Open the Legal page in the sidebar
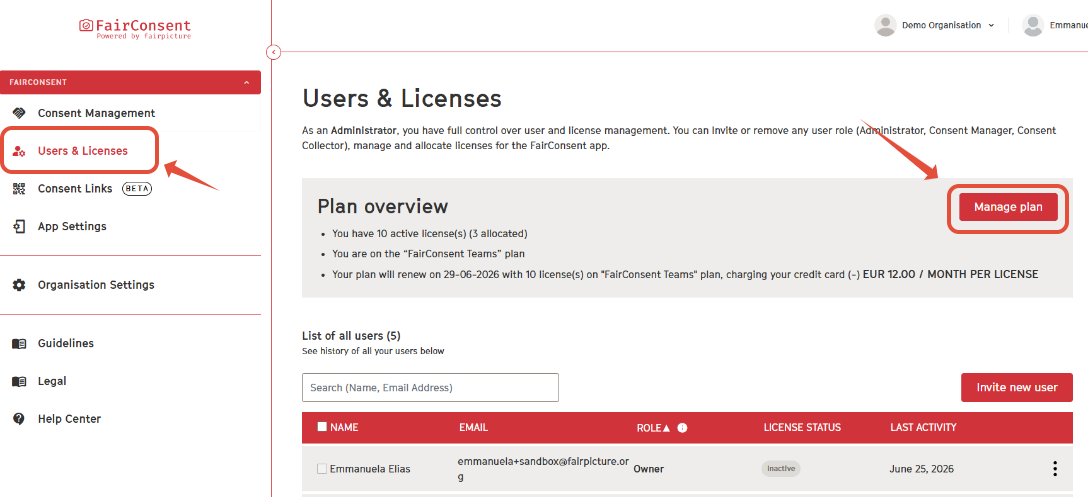This screenshot has height=497, width=1088. point(52,381)
